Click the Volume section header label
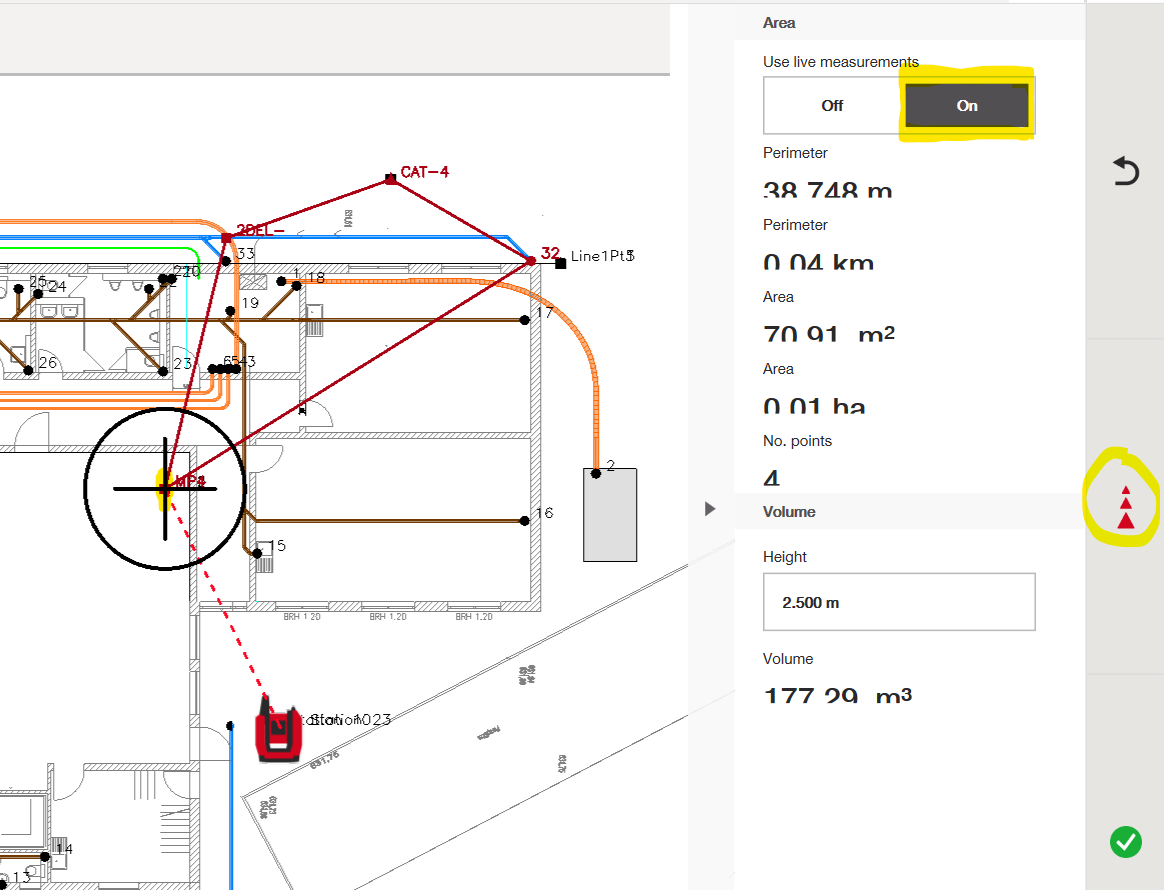Screen dimensions: 1164x890 click(x=789, y=512)
